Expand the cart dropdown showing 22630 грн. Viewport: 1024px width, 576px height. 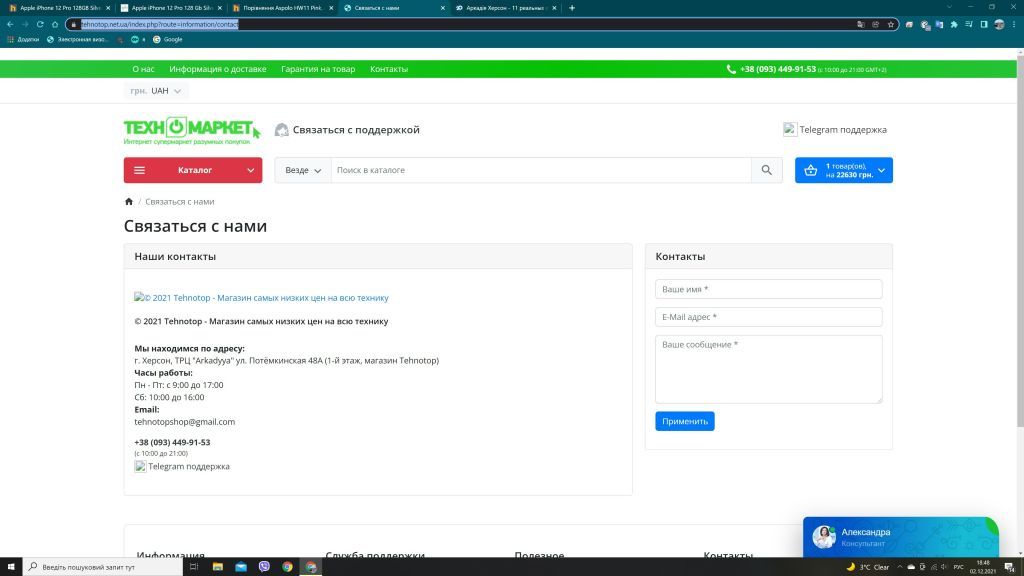pos(880,170)
